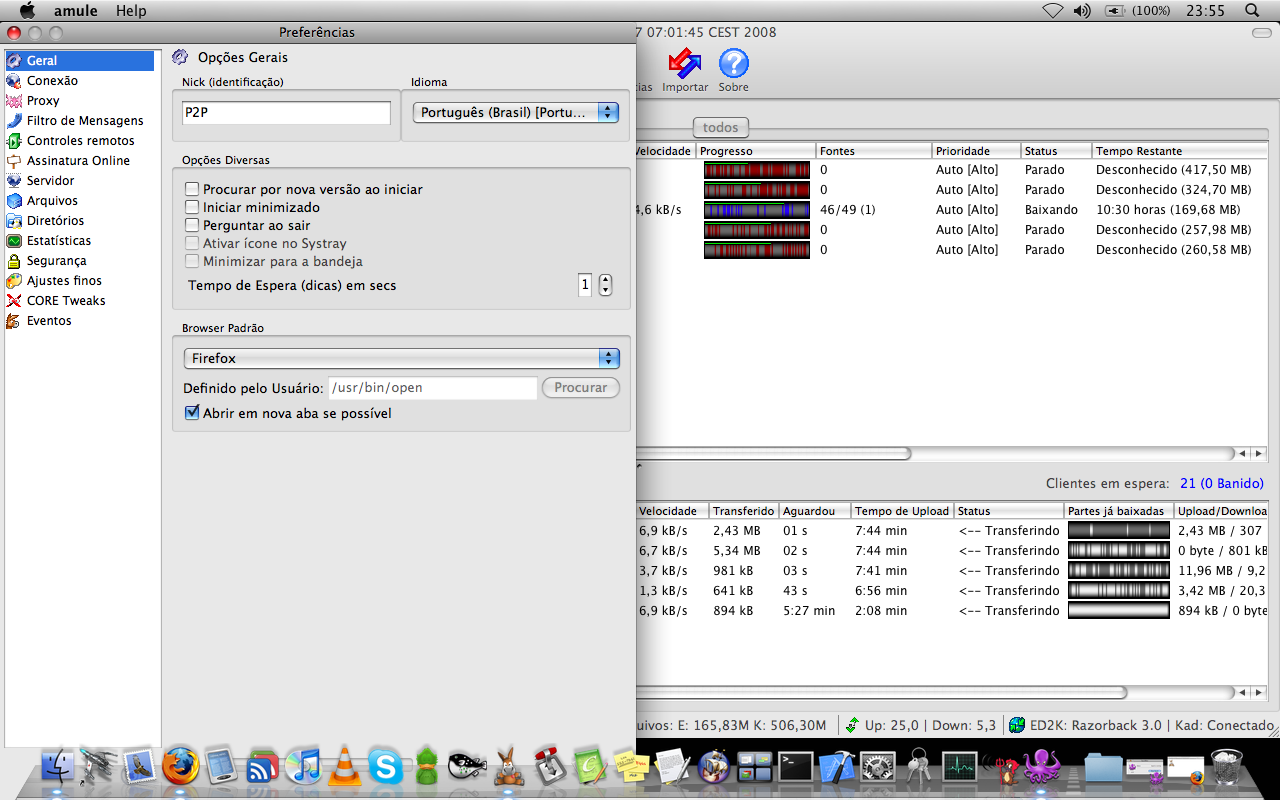Image resolution: width=1280 pixels, height=800 pixels.
Task: Open the Proxy preferences section
Action: point(43,101)
